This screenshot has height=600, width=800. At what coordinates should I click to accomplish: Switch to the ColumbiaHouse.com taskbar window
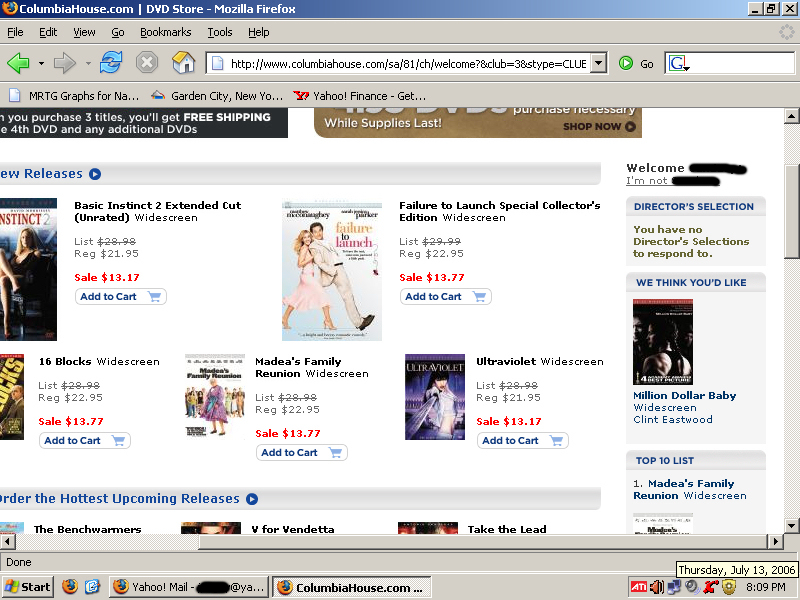pyautogui.click(x=352, y=587)
